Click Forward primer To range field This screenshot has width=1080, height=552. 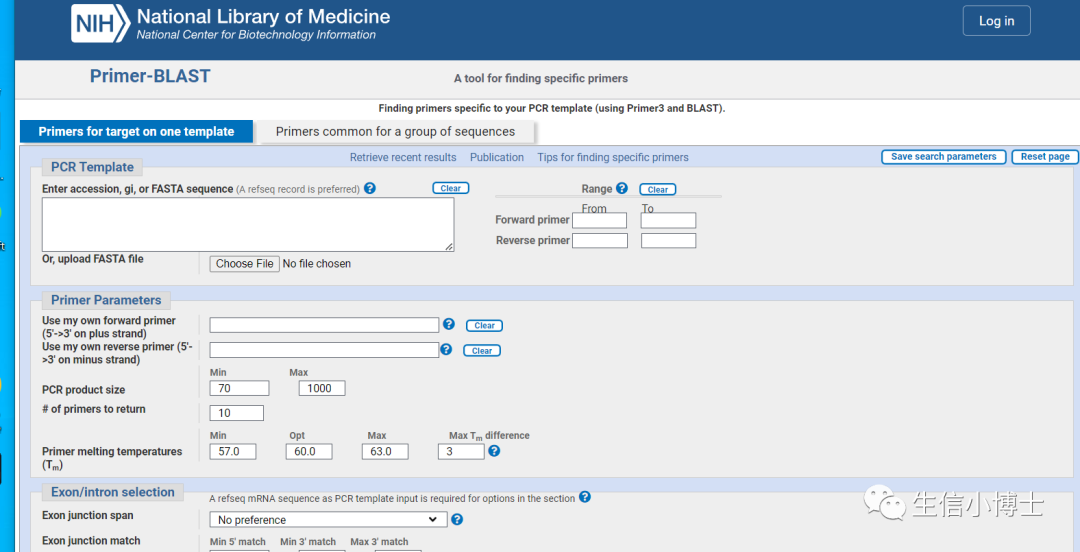click(x=668, y=221)
